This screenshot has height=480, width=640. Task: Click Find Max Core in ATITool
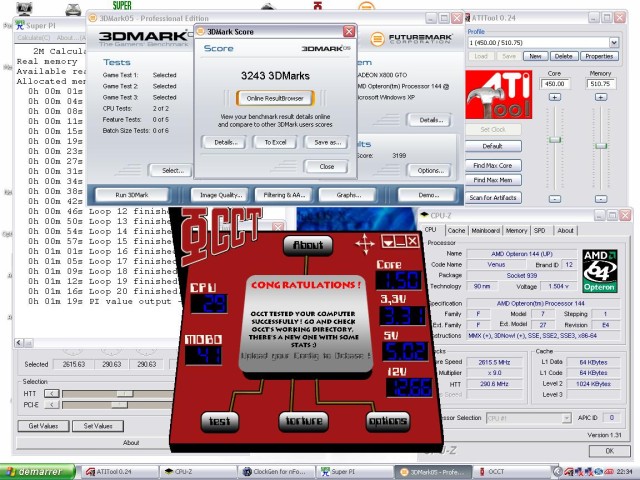click(493, 165)
